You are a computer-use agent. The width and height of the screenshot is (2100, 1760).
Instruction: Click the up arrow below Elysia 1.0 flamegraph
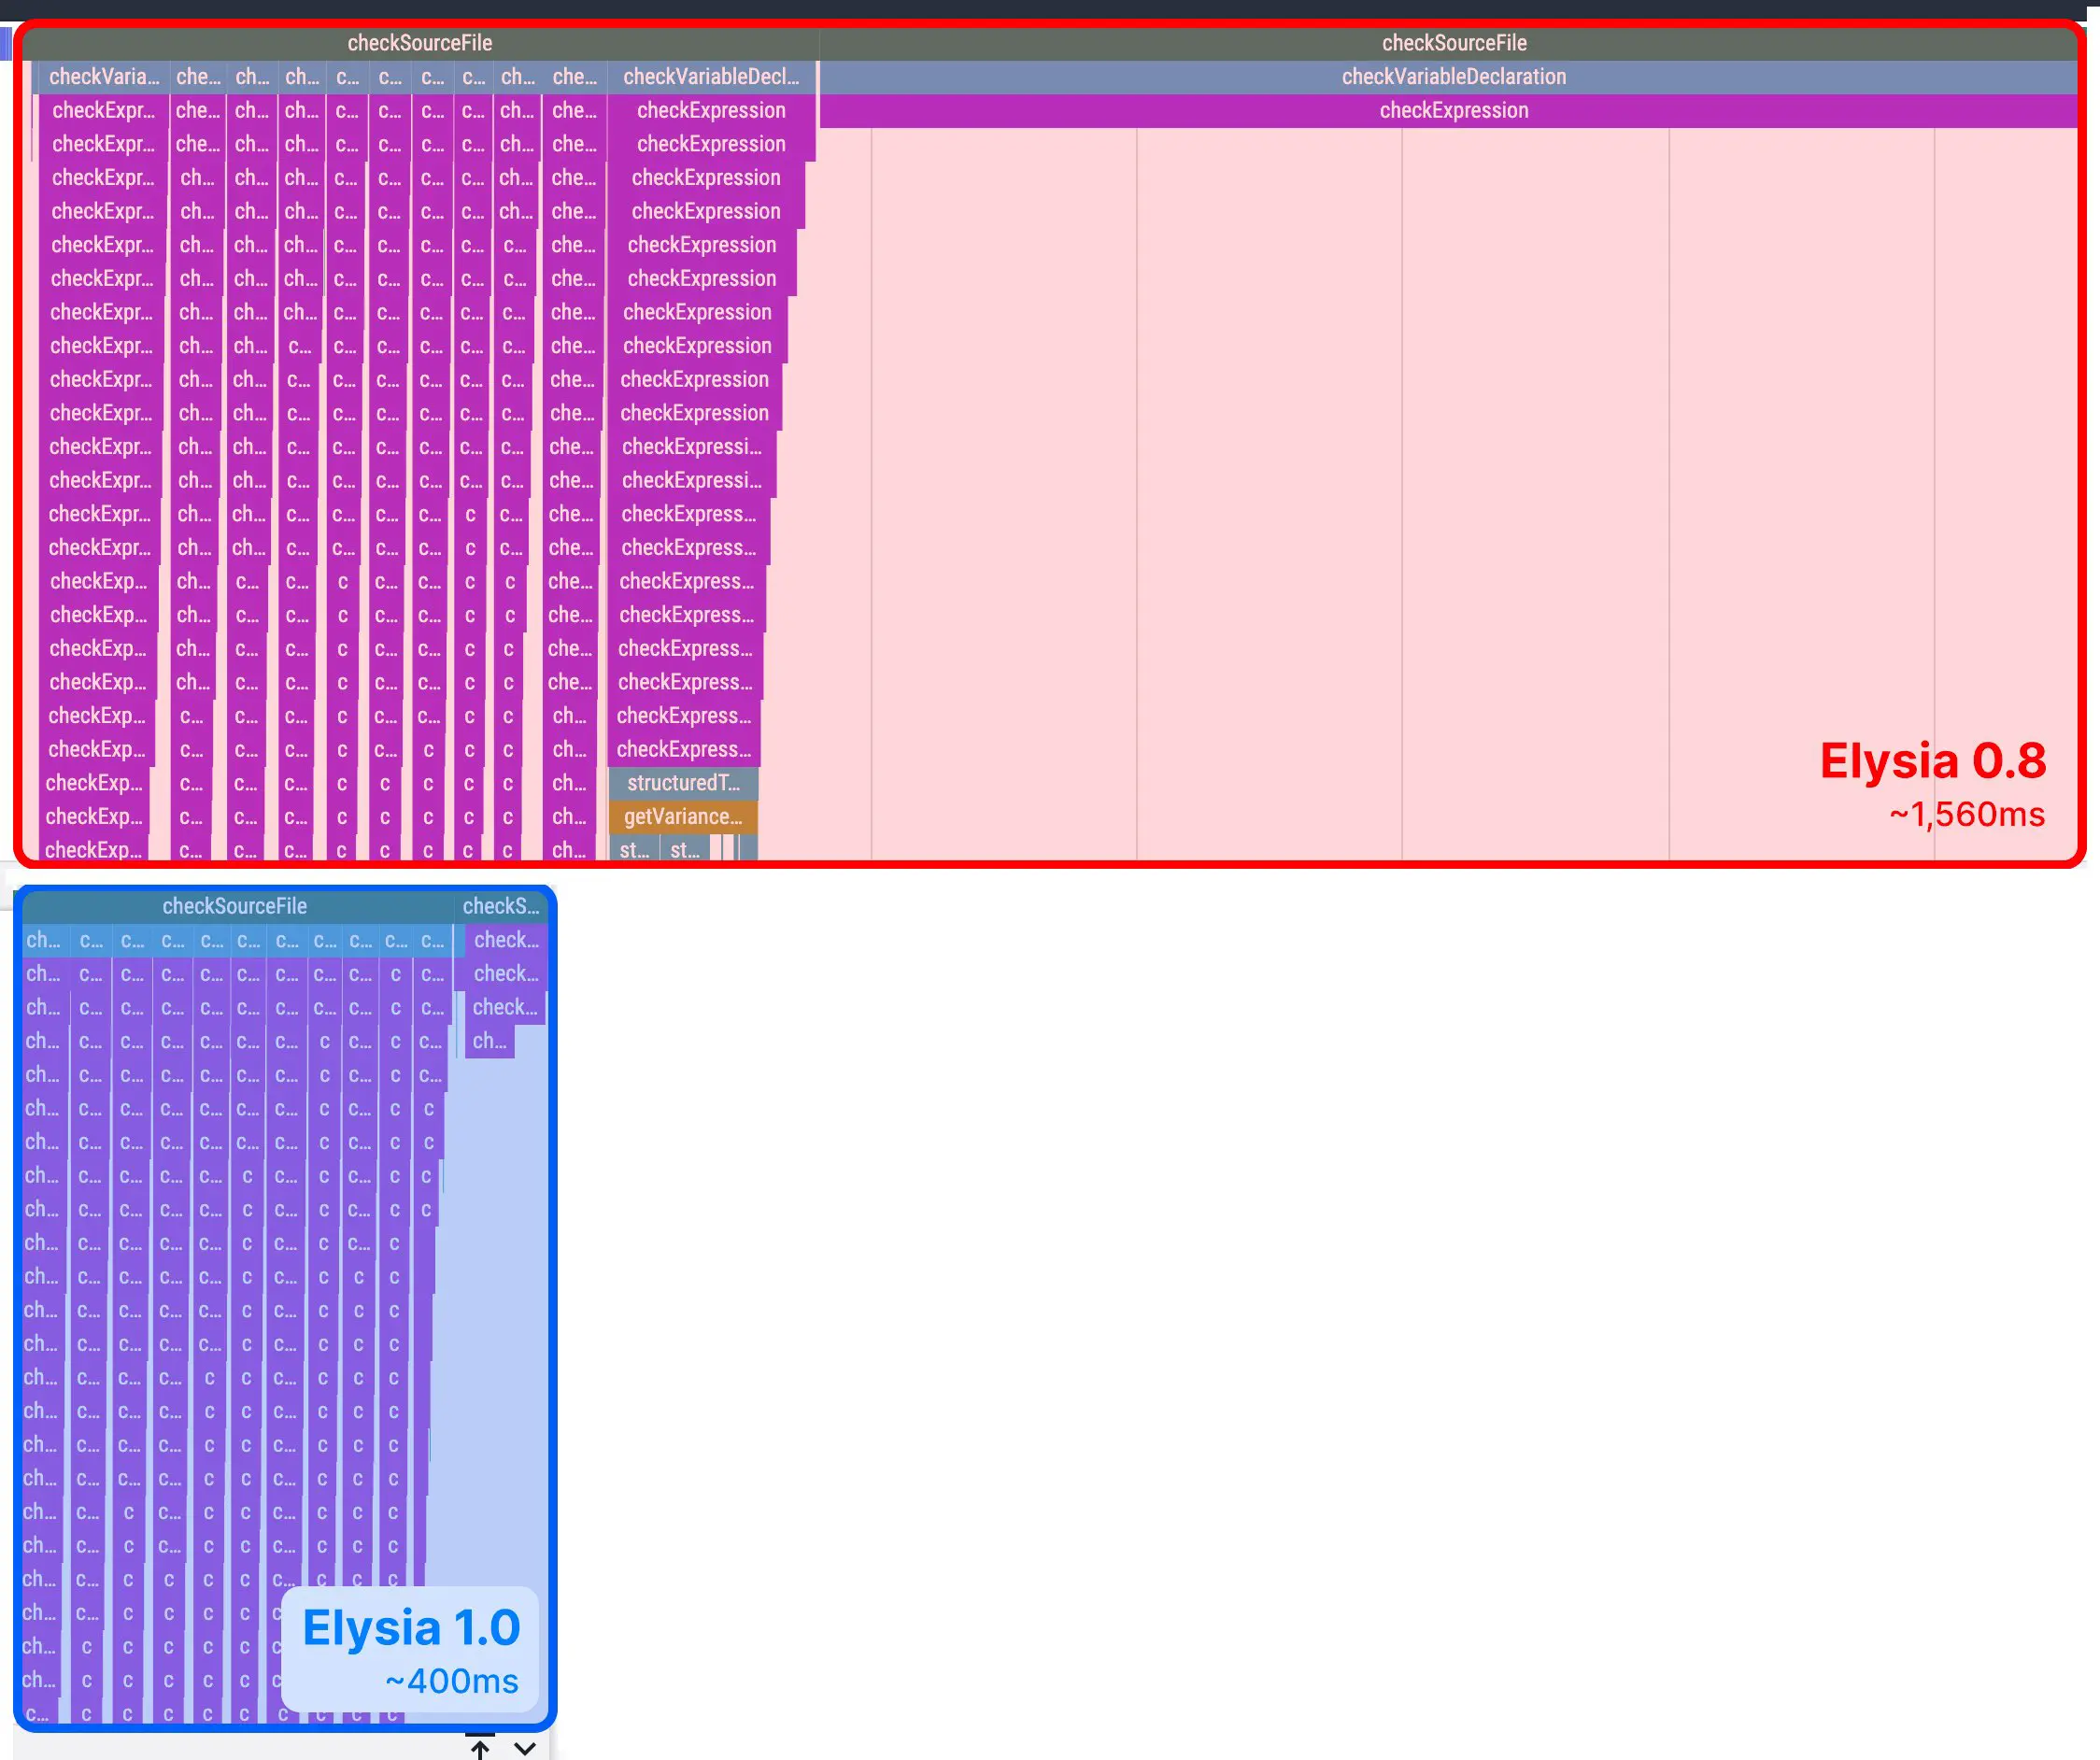(x=481, y=1747)
